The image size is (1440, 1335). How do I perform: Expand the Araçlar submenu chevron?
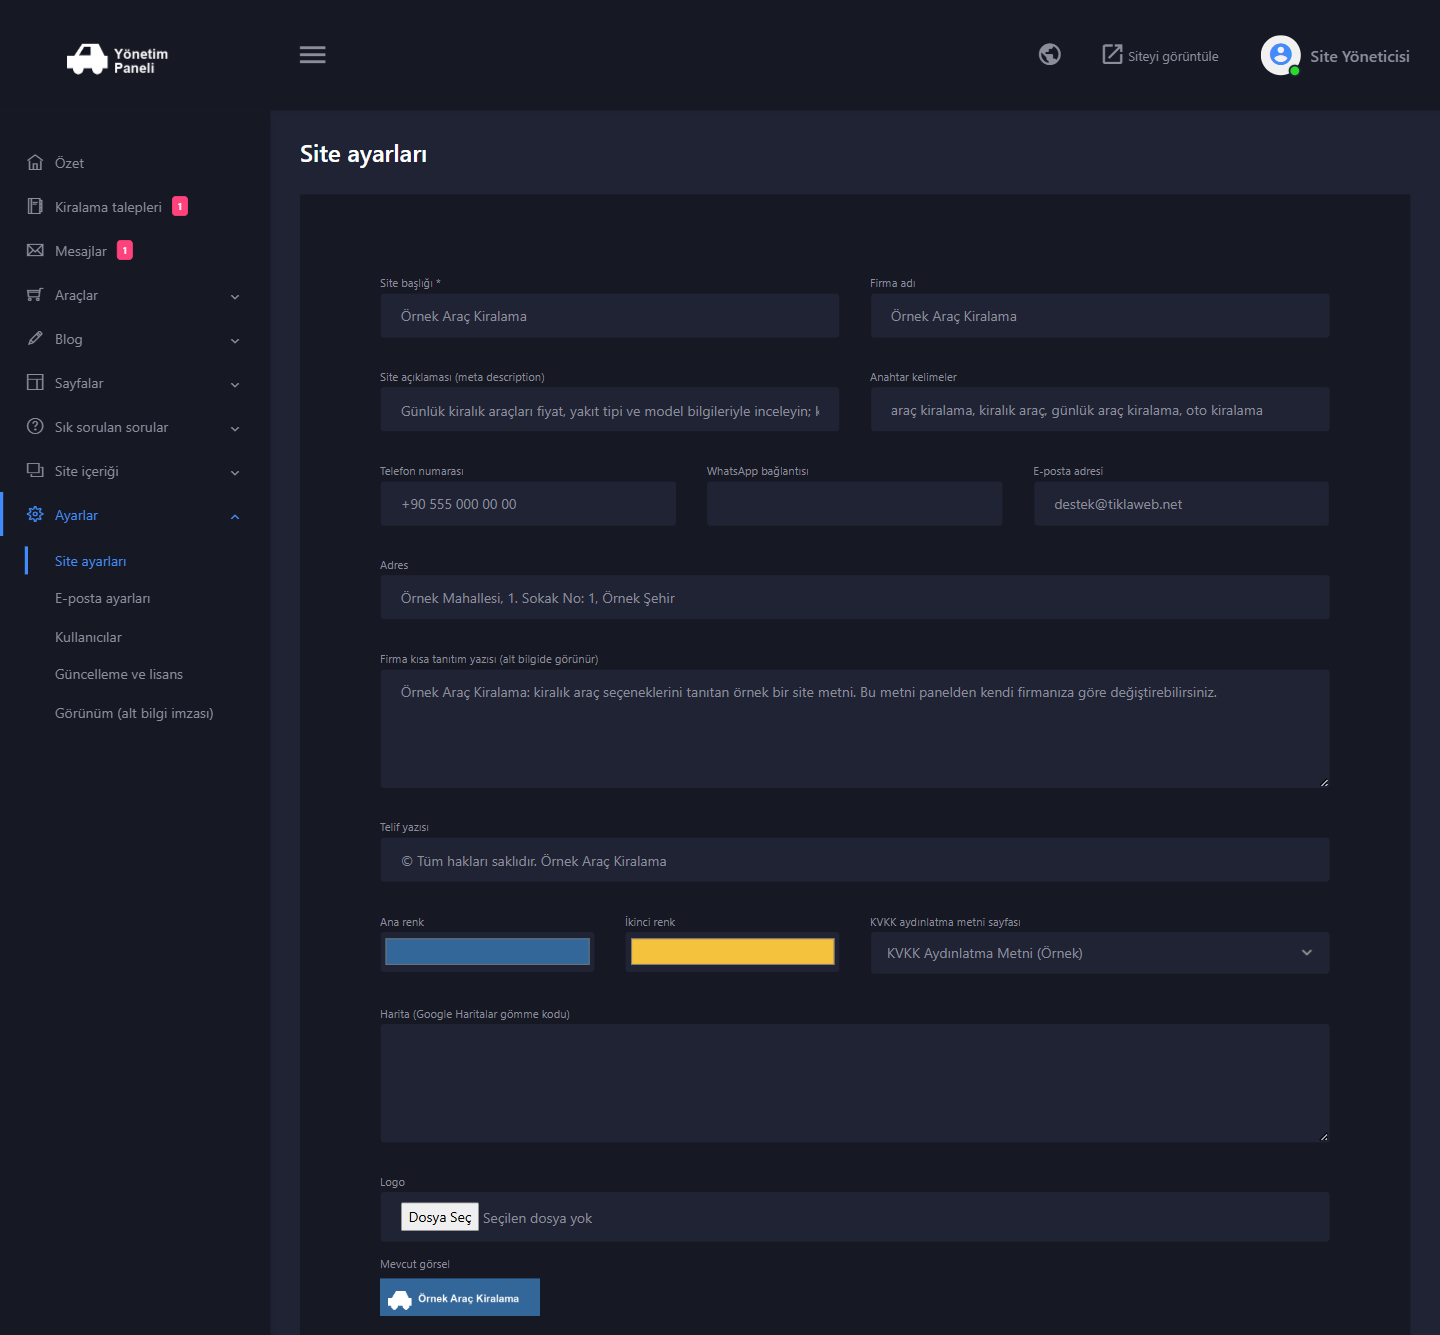pos(235,296)
